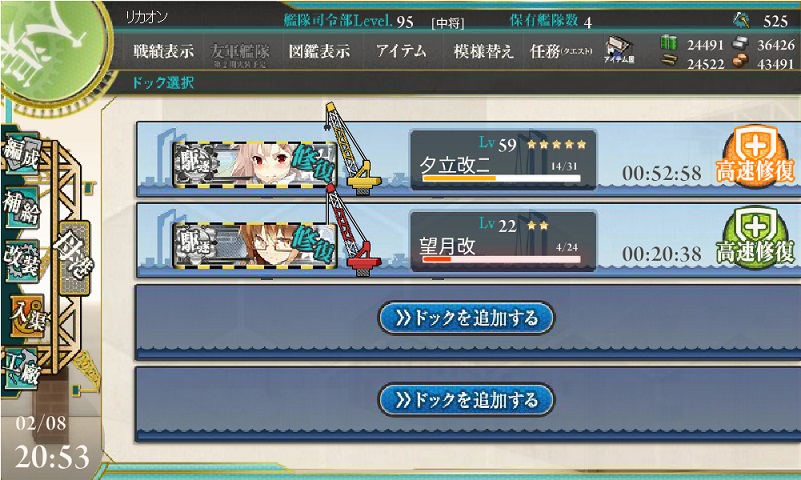Open the 模様替え menu item
The image size is (801, 480).
click(483, 51)
